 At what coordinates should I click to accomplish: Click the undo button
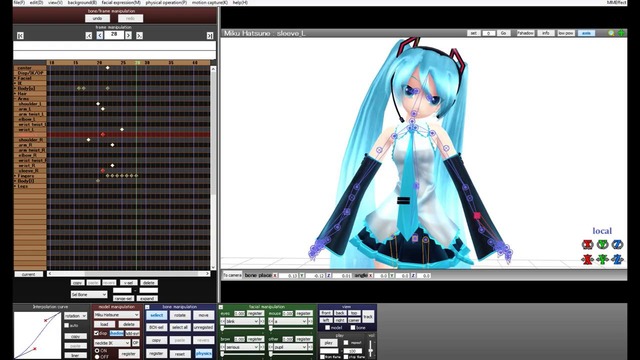(97, 18)
